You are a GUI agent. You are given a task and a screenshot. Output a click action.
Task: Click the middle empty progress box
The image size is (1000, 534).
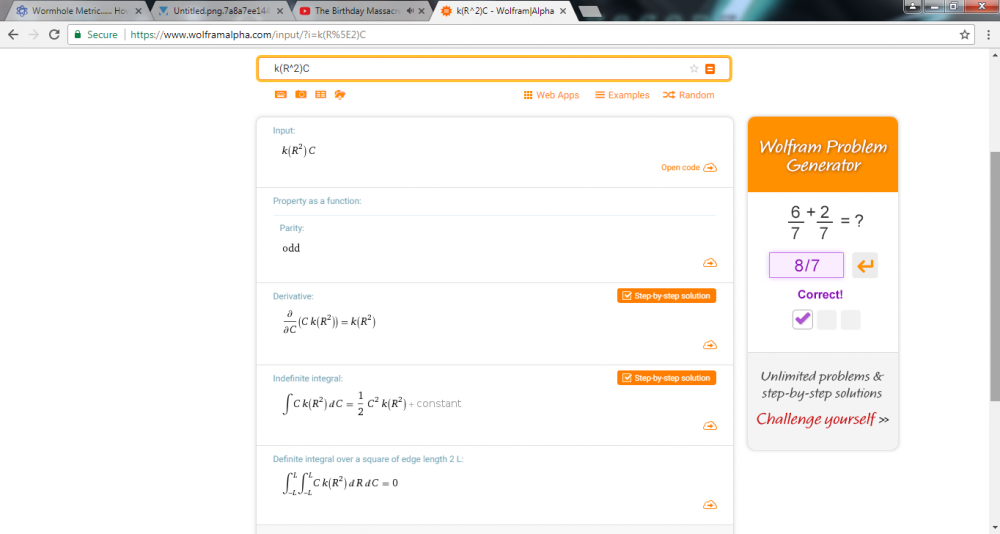tap(827, 320)
